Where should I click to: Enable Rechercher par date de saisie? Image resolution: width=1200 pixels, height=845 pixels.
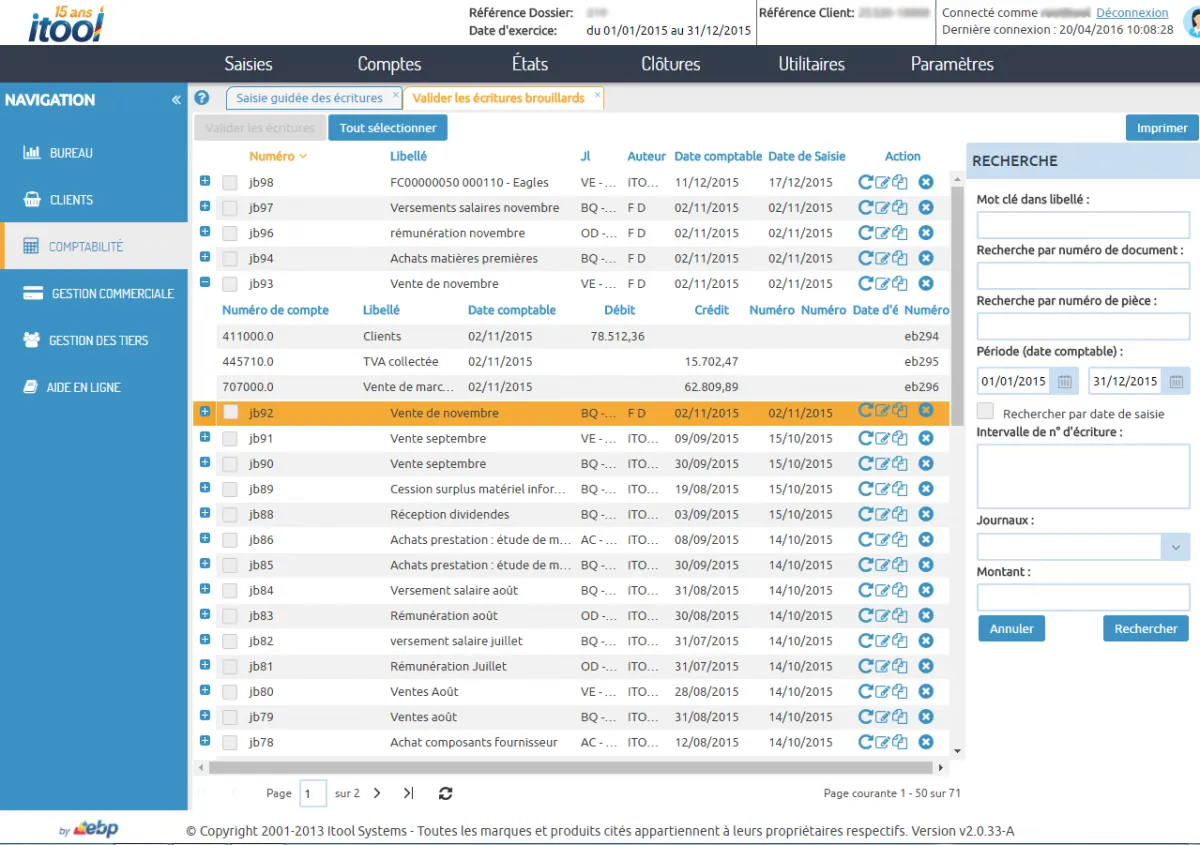(x=986, y=412)
